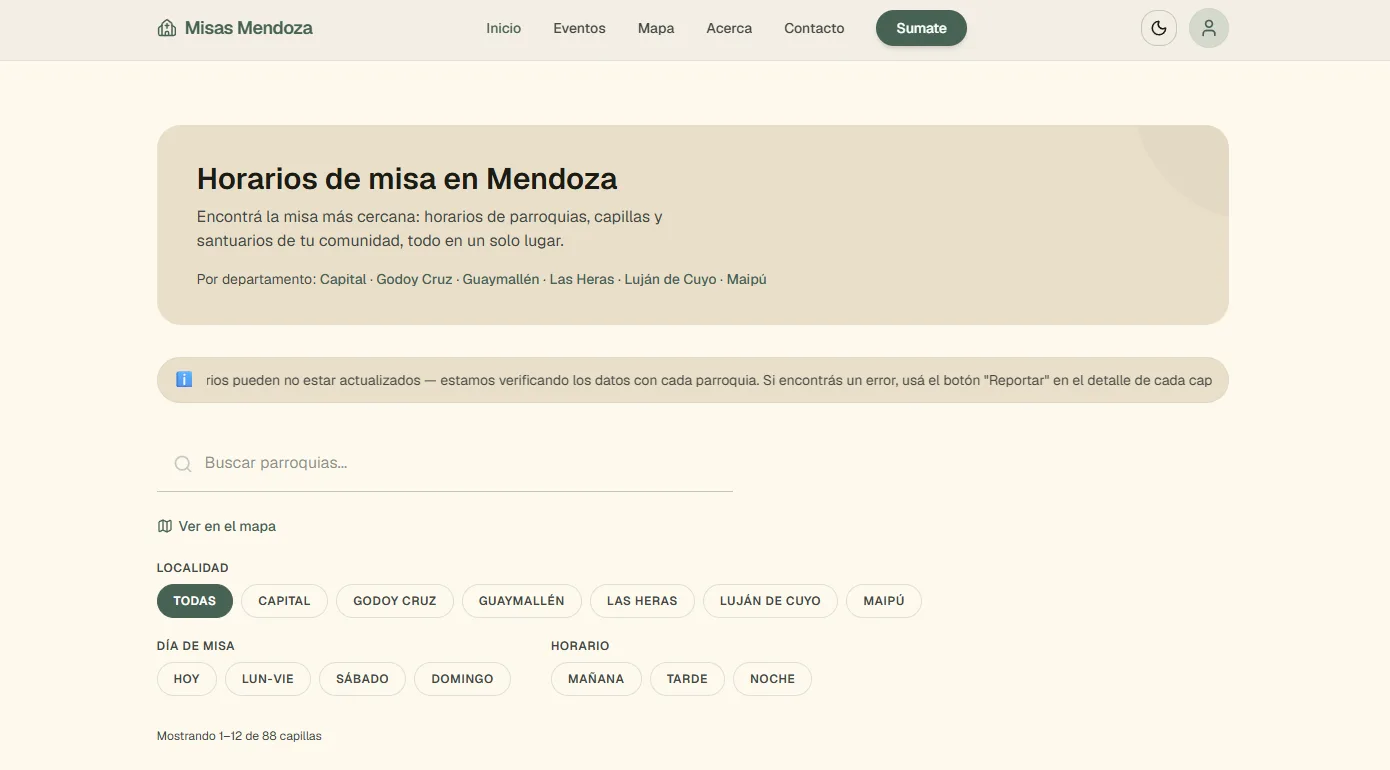Viewport: 1390px width, 770px height.
Task: Filter by MAIPÚ locality chip
Action: tap(884, 601)
